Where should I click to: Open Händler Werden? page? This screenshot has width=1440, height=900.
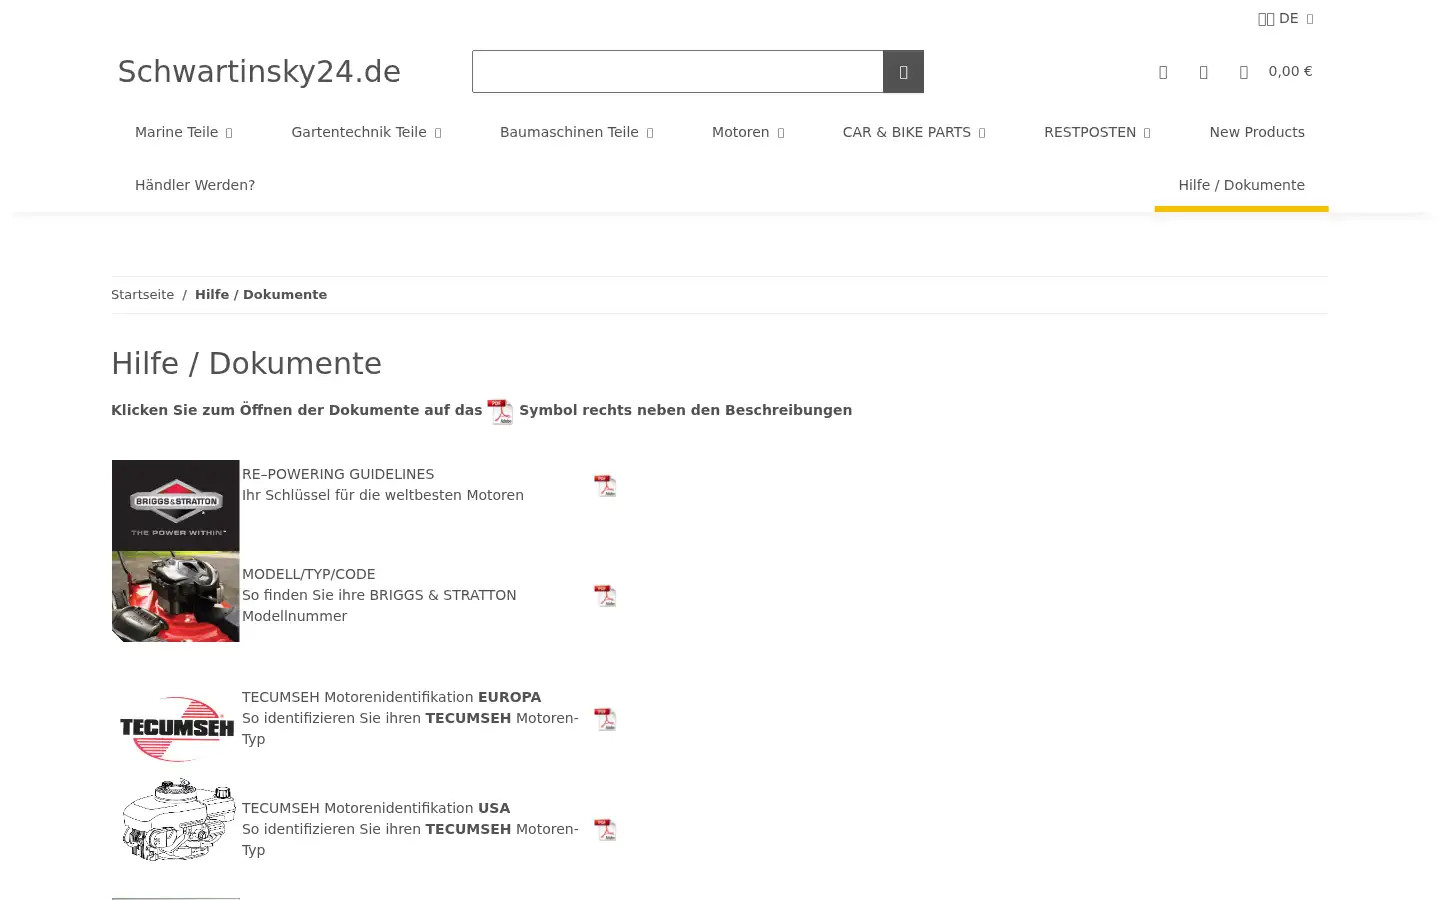(x=195, y=185)
